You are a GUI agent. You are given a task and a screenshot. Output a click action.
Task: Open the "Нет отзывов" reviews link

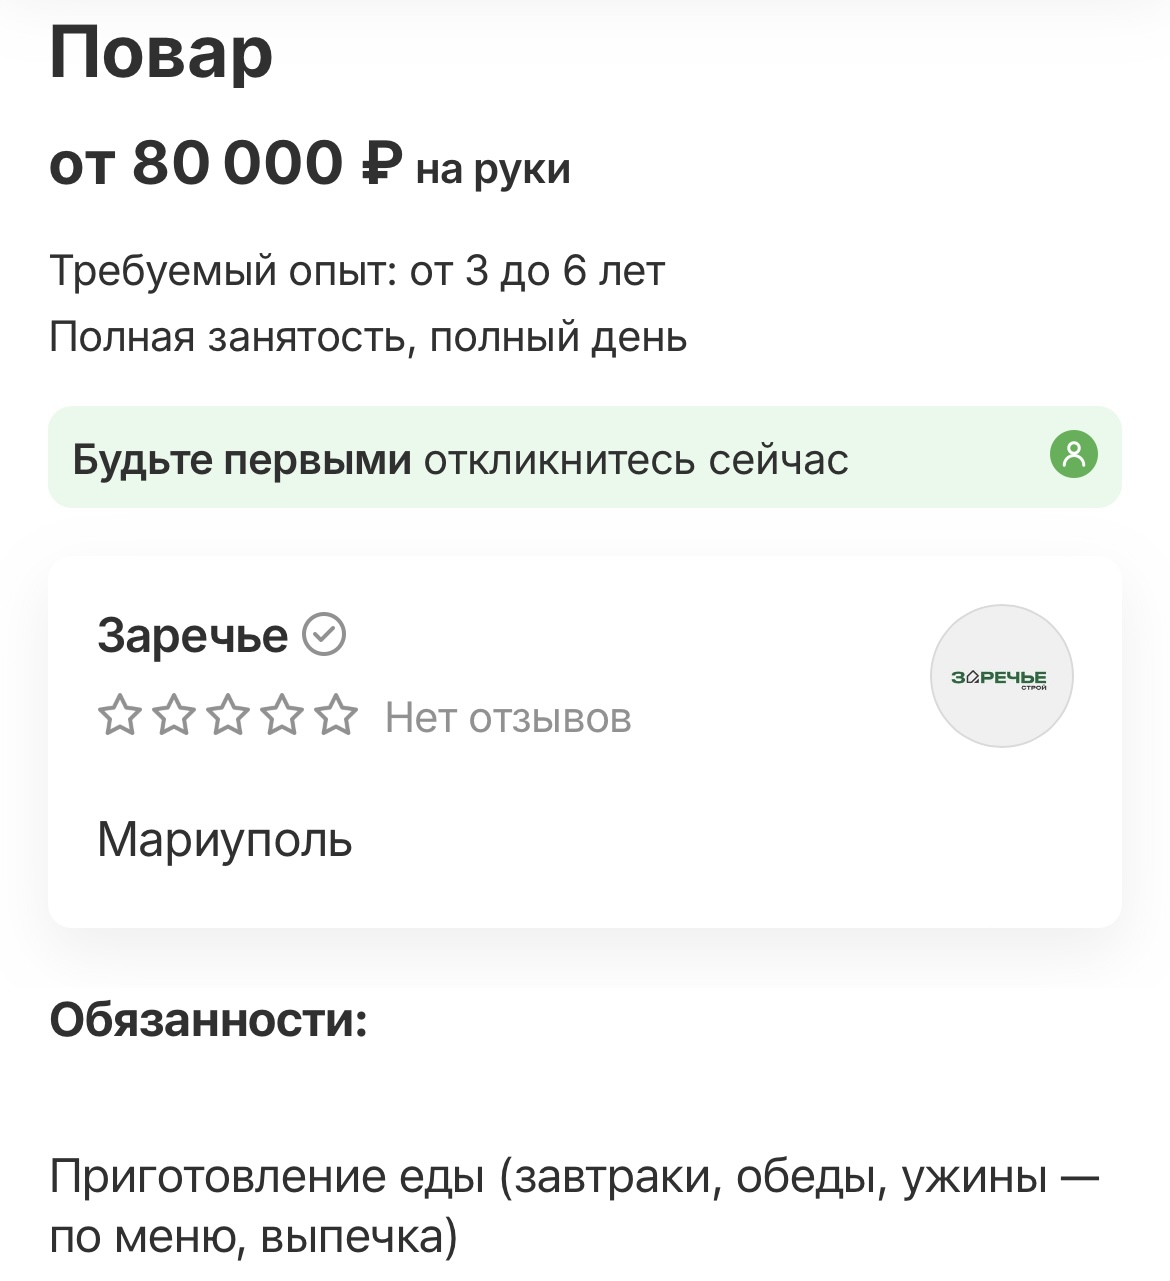coord(508,718)
